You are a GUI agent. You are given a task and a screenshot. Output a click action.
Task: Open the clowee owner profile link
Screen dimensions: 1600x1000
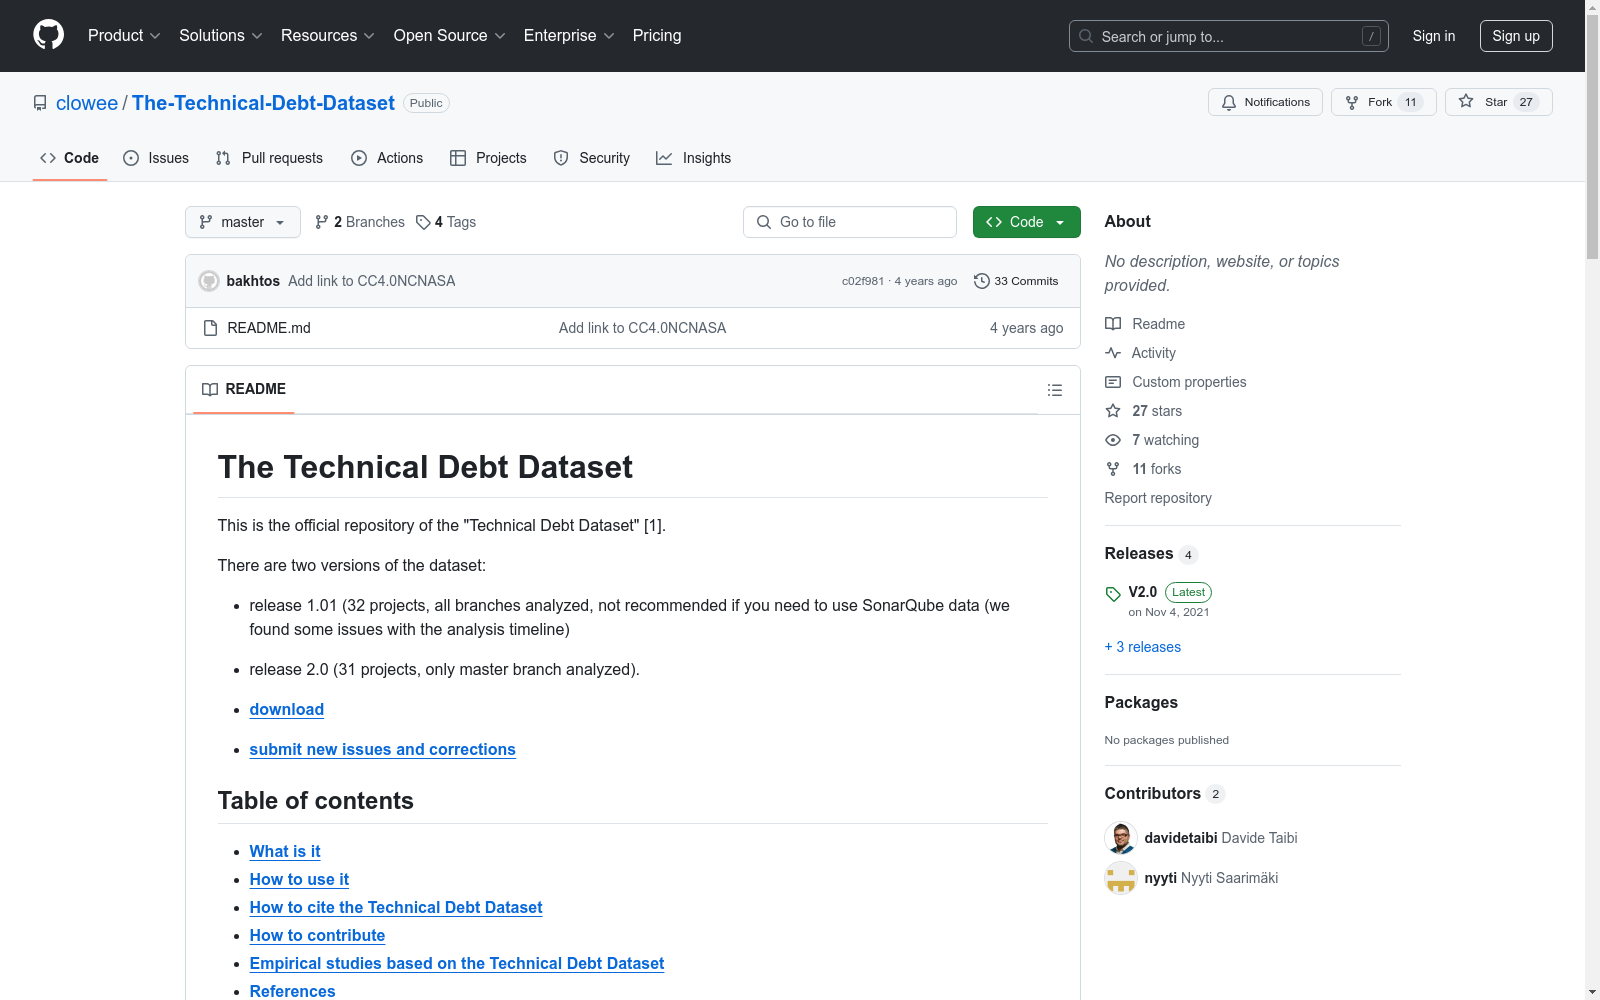tap(87, 103)
